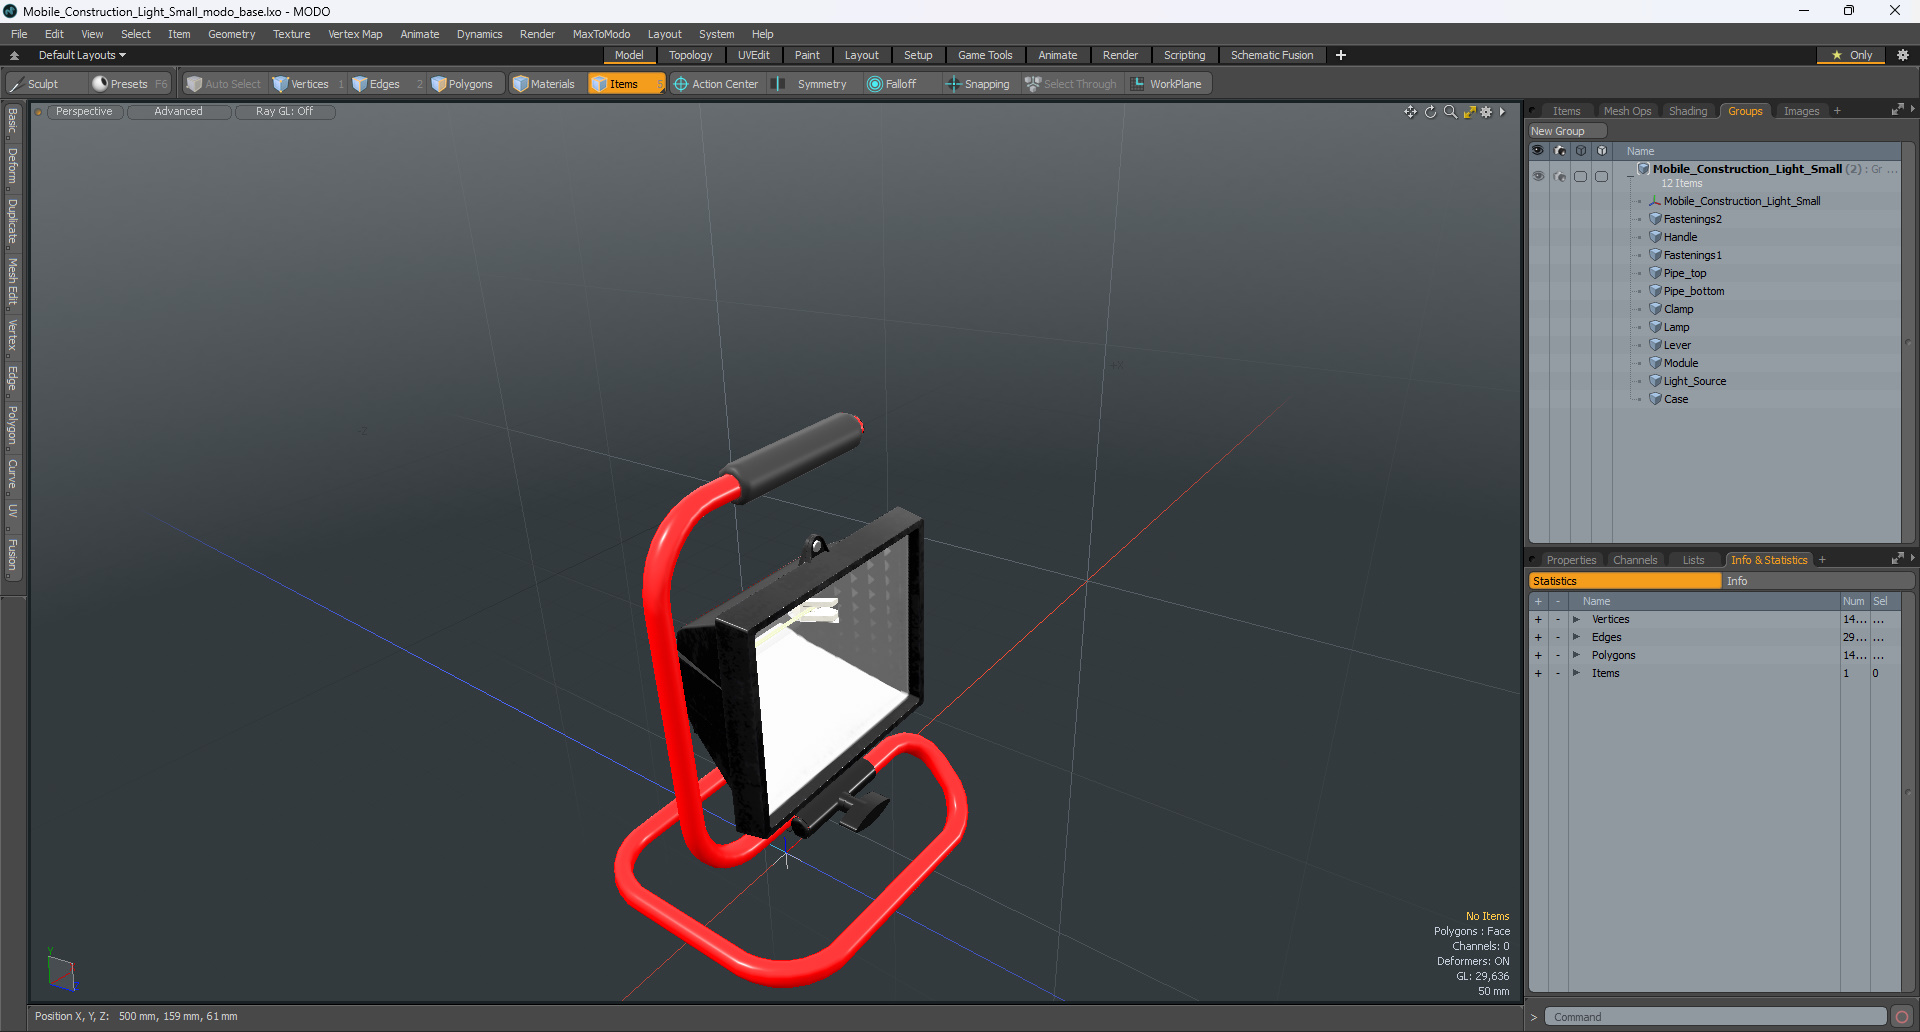Toggle Snapping

pyautogui.click(x=978, y=84)
